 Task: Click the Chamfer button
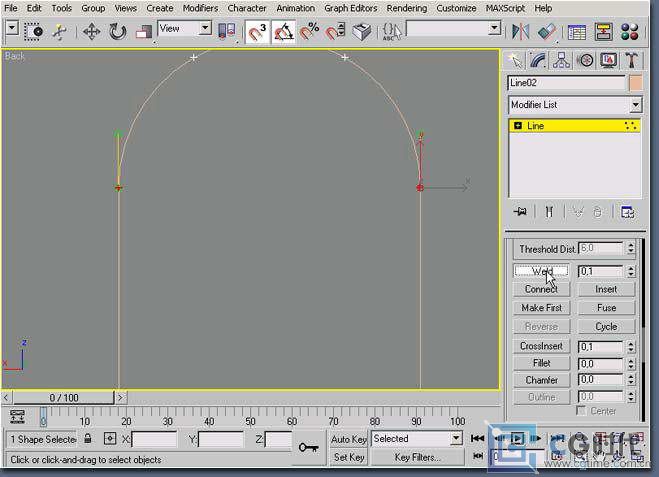click(541, 380)
